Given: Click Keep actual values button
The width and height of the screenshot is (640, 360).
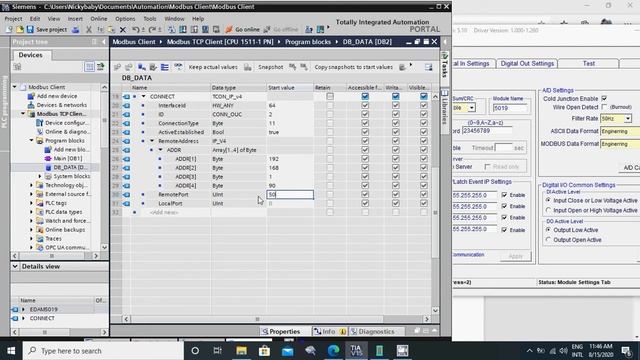Looking at the screenshot, I should [x=213, y=67].
